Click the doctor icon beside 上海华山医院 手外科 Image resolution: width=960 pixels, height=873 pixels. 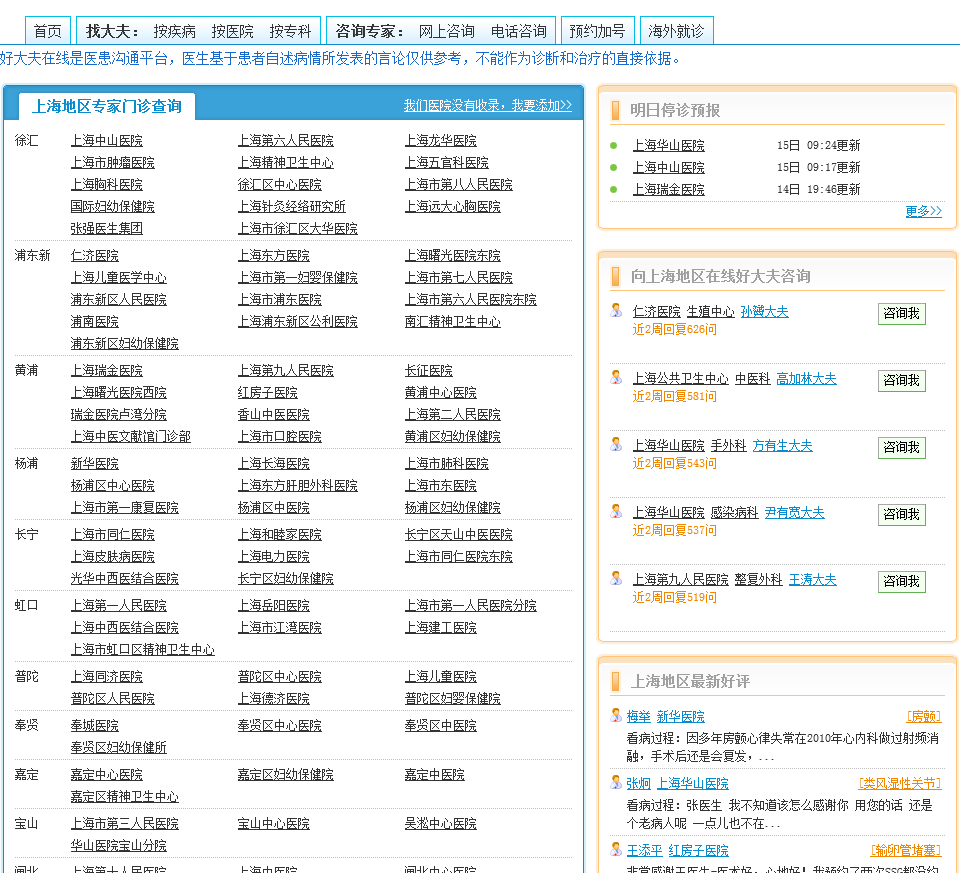[x=617, y=444]
